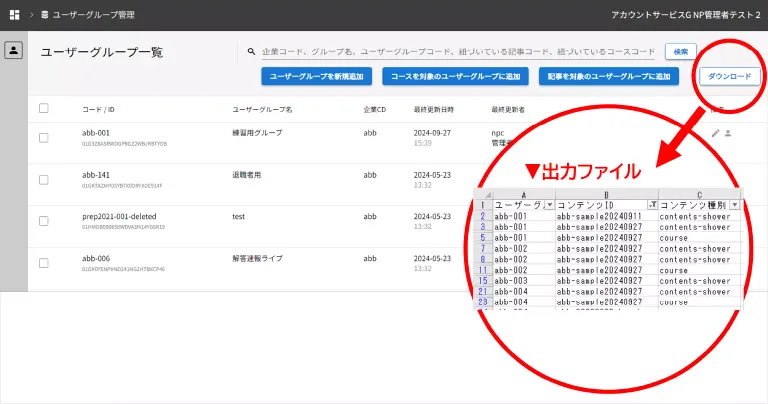Click the 2024-05-23 date in abb-006 row

pos(432,259)
